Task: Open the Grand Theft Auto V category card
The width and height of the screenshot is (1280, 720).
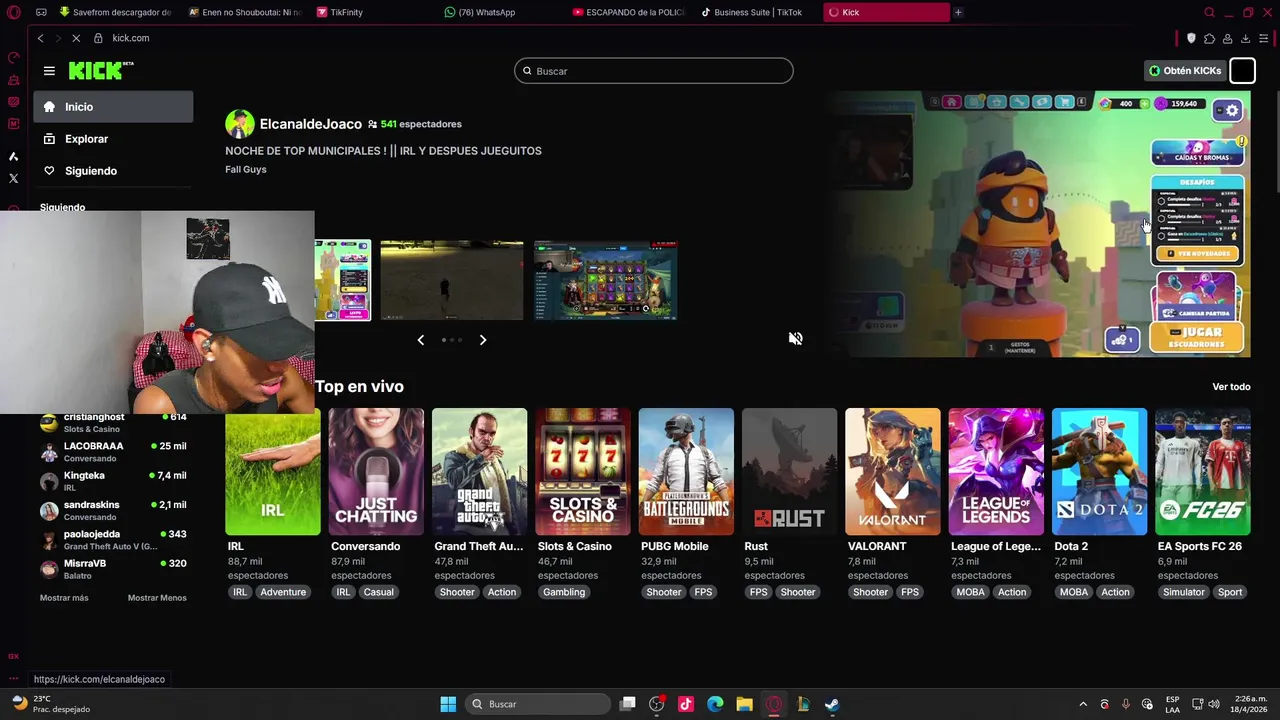Action: (x=480, y=472)
